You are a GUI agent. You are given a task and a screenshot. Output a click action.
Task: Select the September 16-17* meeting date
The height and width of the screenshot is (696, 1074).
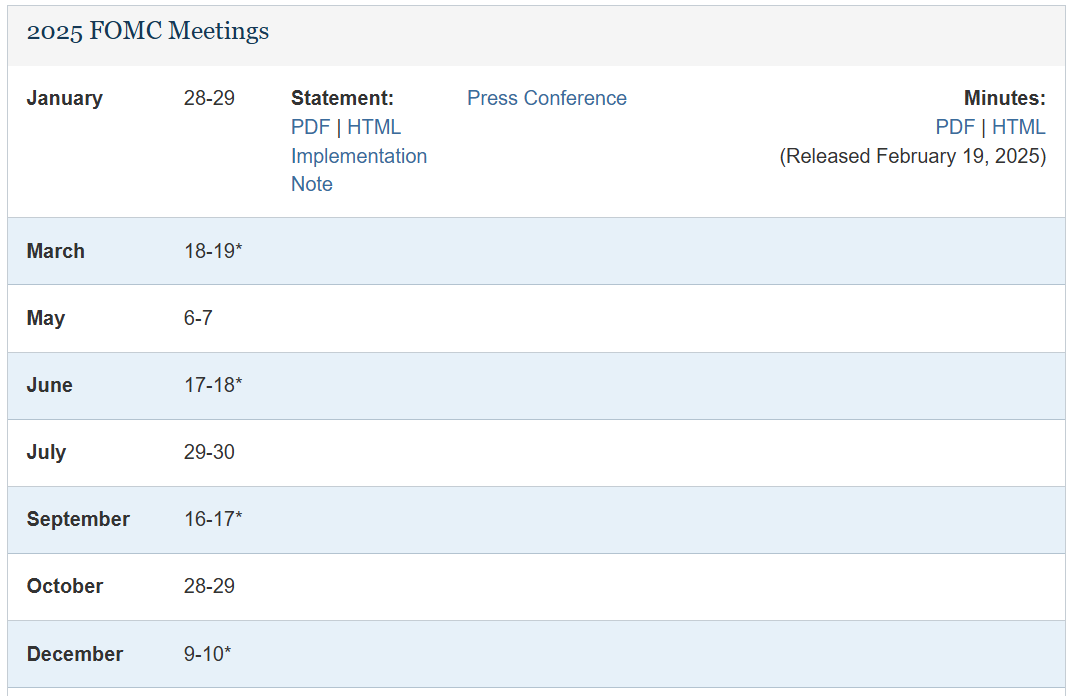[x=213, y=519]
